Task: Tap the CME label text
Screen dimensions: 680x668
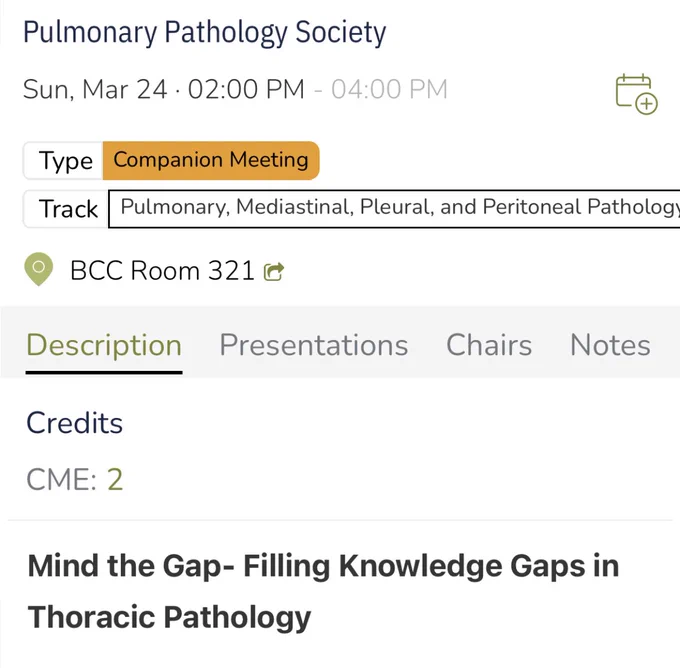Action: click(62, 480)
